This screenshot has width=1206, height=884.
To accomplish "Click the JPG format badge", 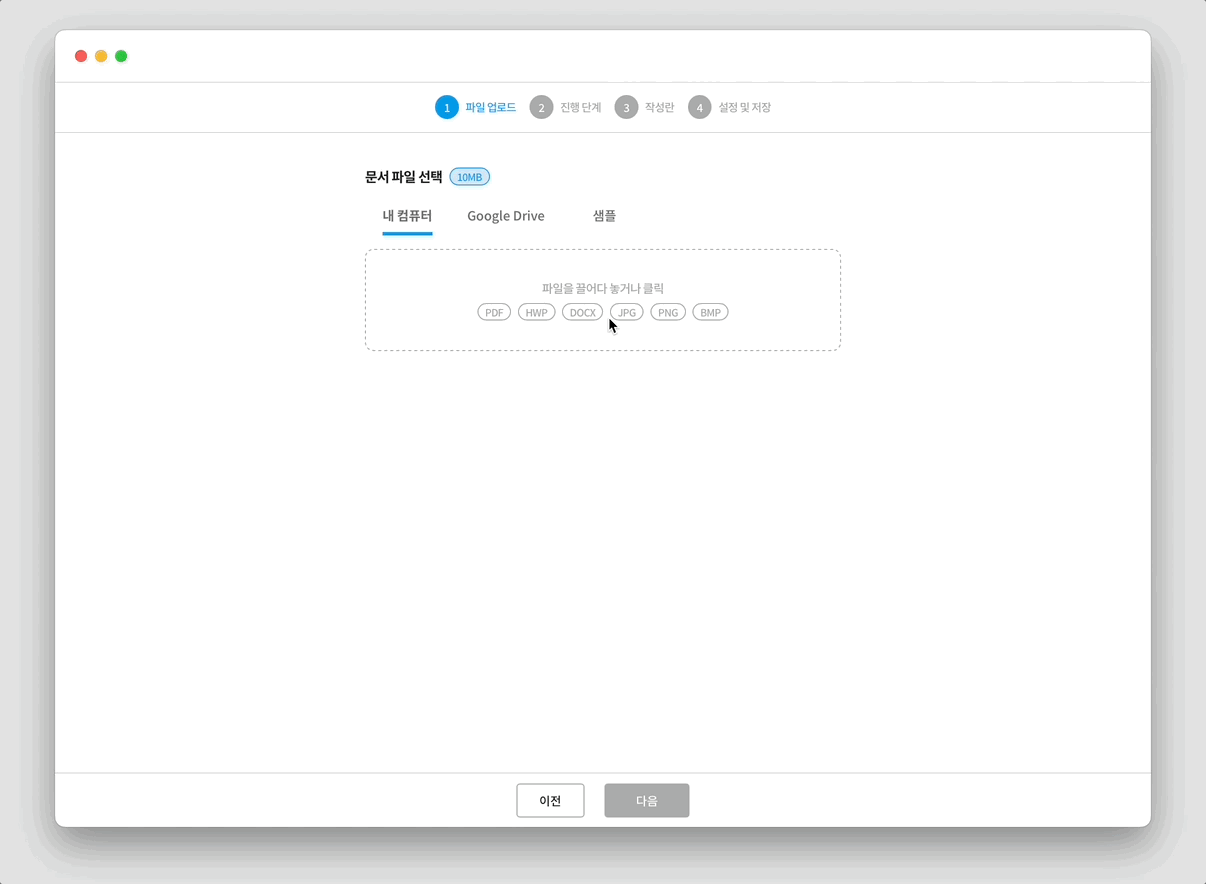I will tap(627, 313).
